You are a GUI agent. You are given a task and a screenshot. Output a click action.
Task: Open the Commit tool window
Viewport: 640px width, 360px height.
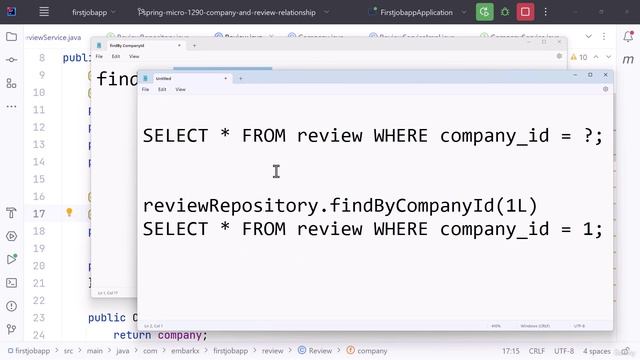pyautogui.click(x=11, y=60)
